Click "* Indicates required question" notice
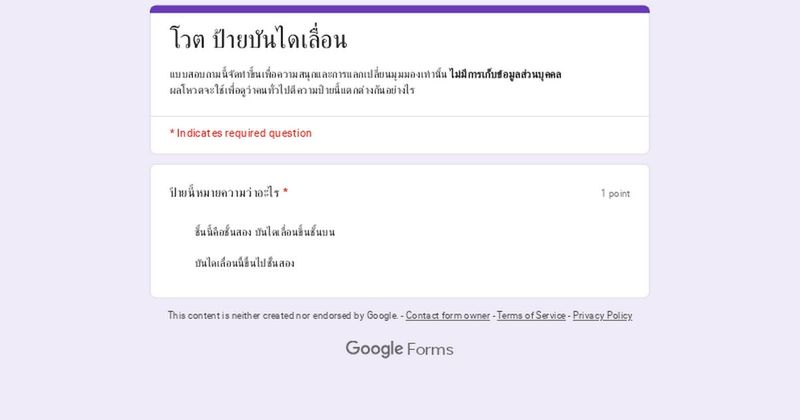This screenshot has width=800, height=420. (241, 133)
